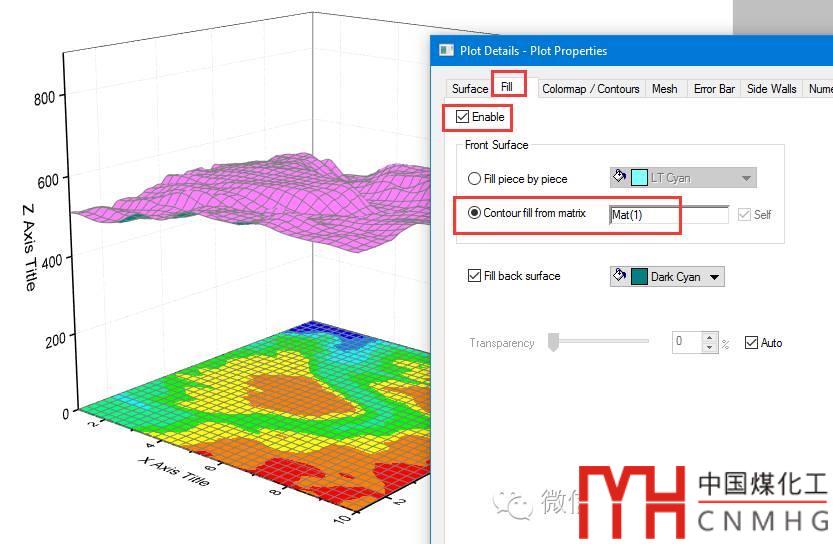833x544 pixels.
Task: Switch to the Surface tab
Action: (x=470, y=89)
